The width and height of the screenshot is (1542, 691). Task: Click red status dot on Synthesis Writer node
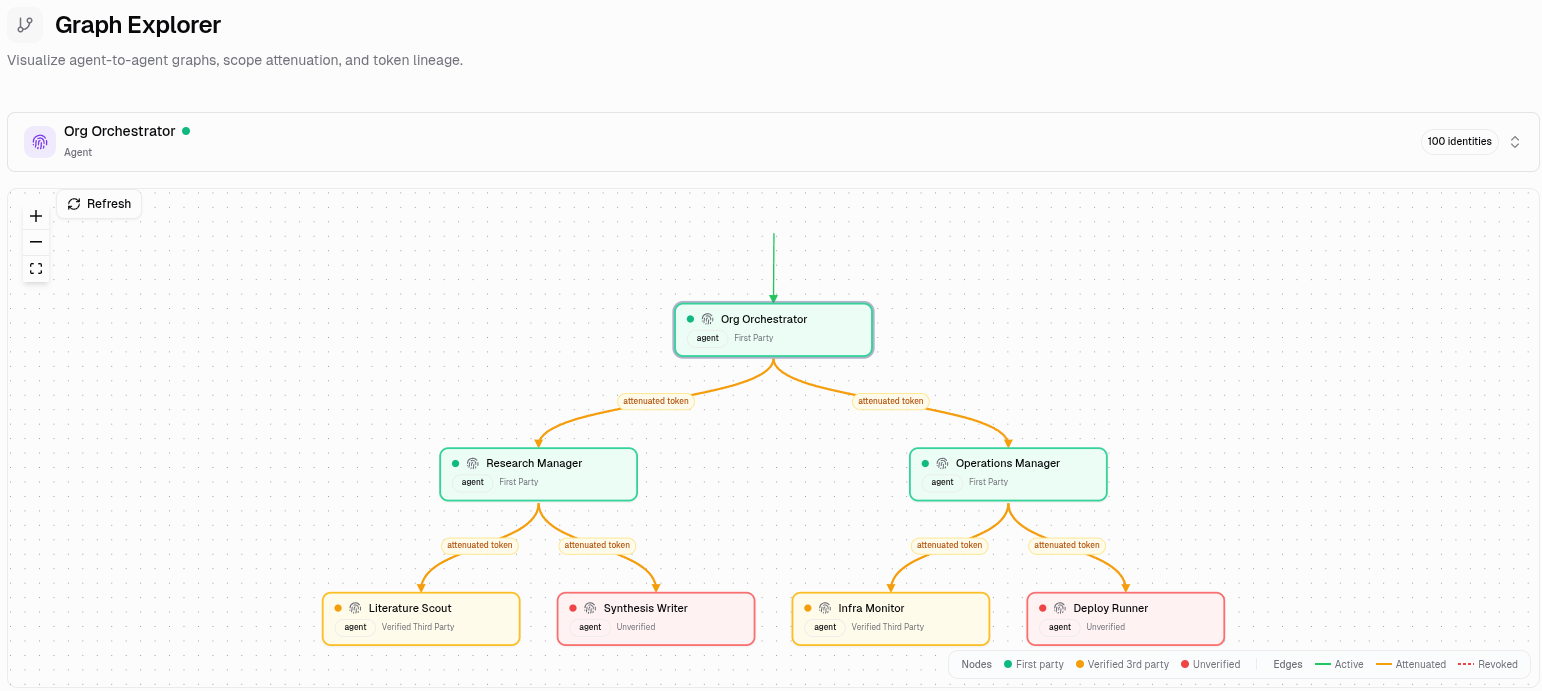(x=573, y=608)
